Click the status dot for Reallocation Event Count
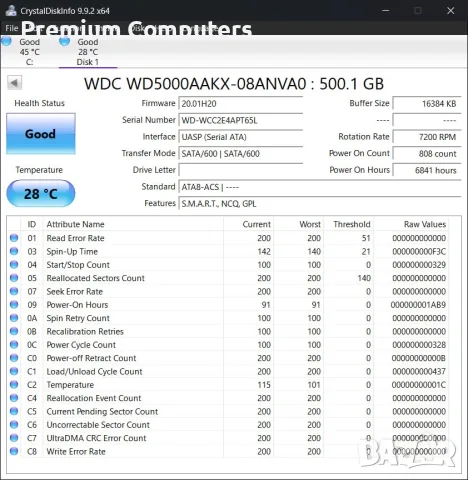This screenshot has height=480, width=468. (x=14, y=398)
